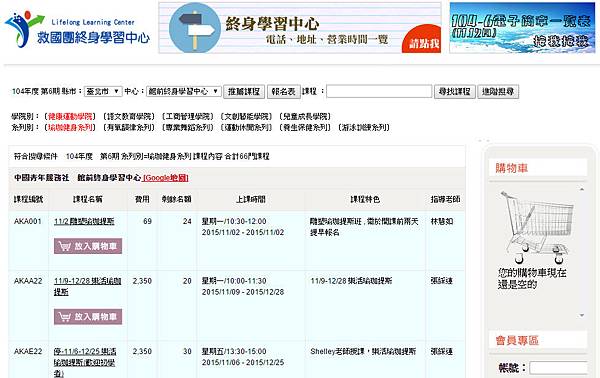This screenshot has width=600, height=378.
Task: Click the cart panel scroll-down arrow
Action: [582, 316]
